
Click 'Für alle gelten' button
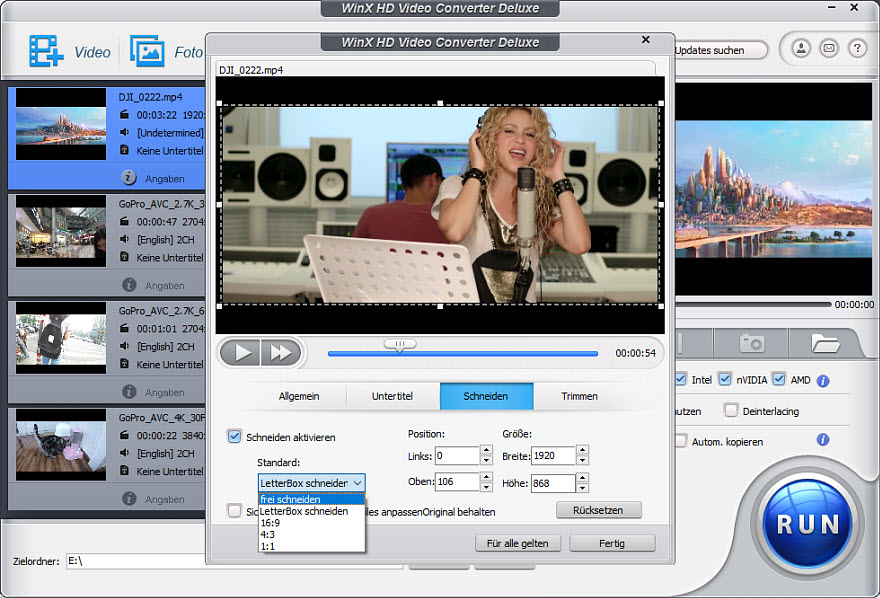pyautogui.click(x=517, y=543)
